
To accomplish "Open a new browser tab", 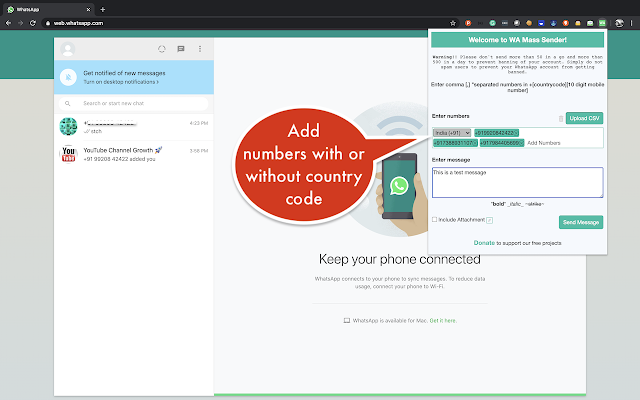I will point(103,9).
